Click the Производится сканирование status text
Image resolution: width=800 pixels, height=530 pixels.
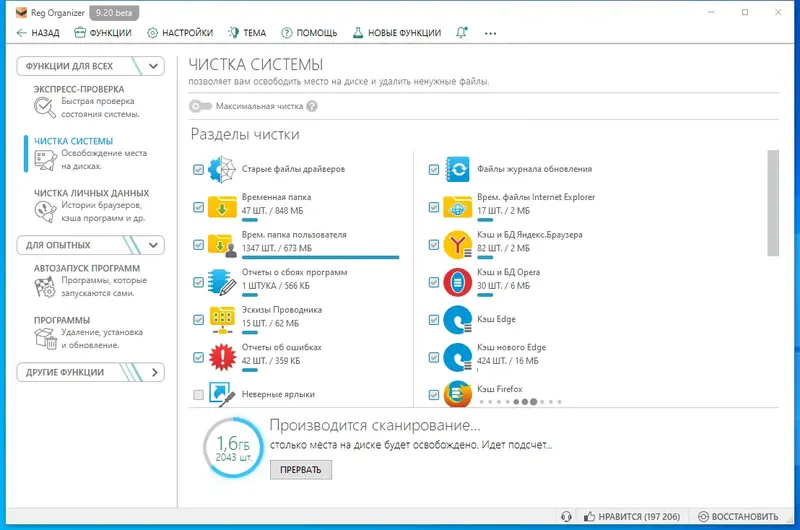click(x=374, y=425)
